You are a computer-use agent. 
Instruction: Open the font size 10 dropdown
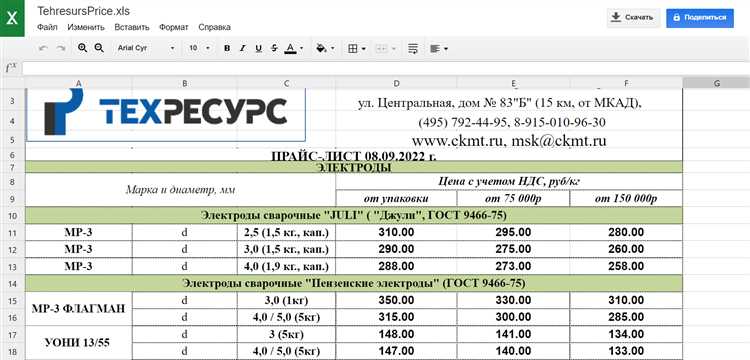point(199,48)
